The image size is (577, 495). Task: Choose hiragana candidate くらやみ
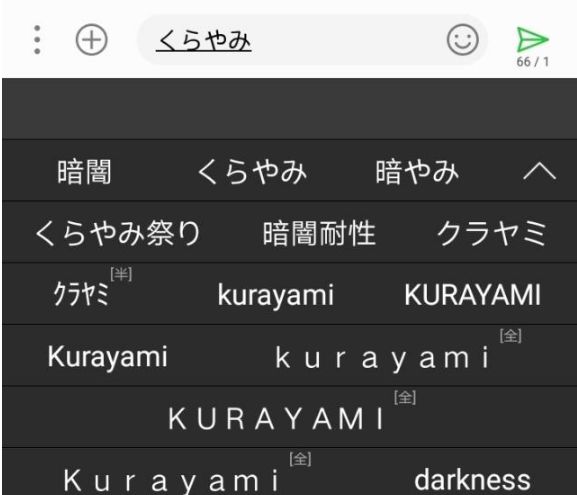coord(252,172)
